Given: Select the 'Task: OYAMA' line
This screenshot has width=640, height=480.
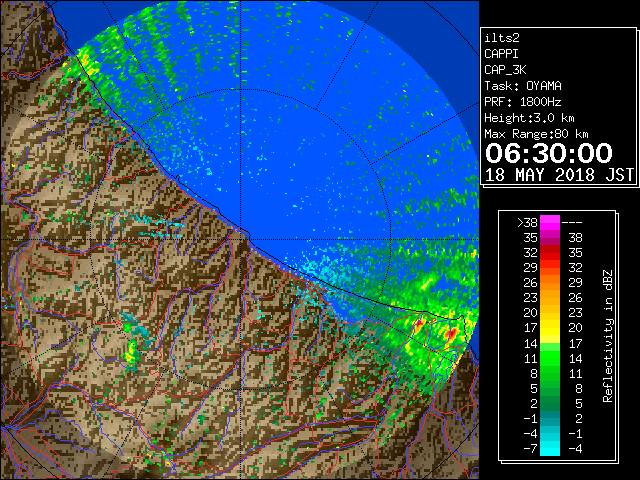Looking at the screenshot, I should tap(523, 86).
